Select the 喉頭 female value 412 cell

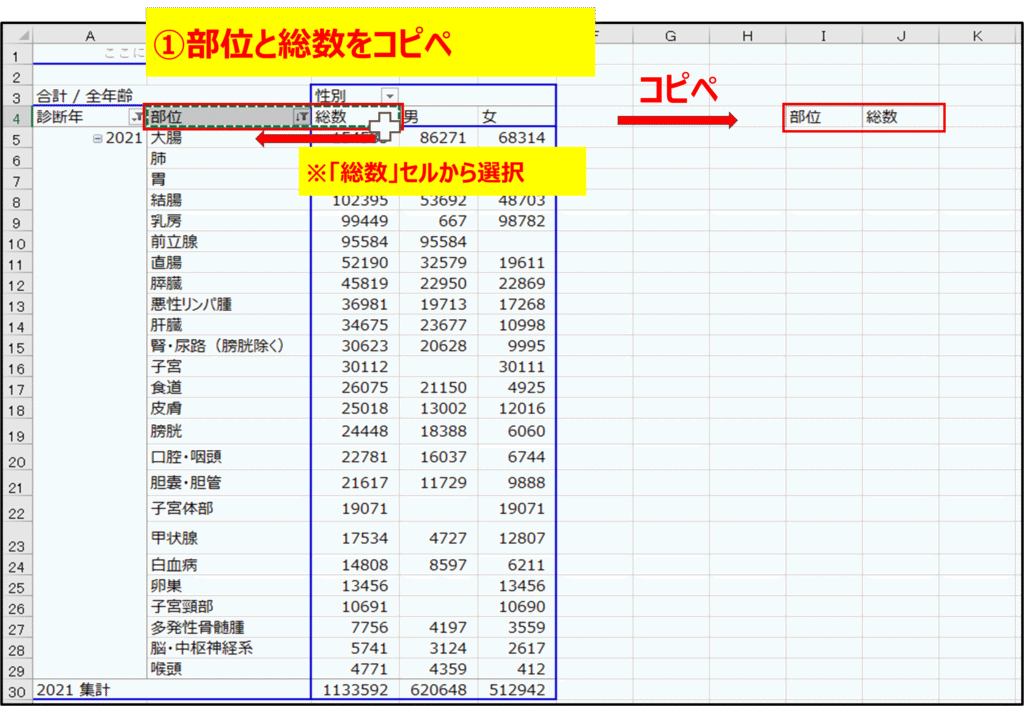click(516, 669)
